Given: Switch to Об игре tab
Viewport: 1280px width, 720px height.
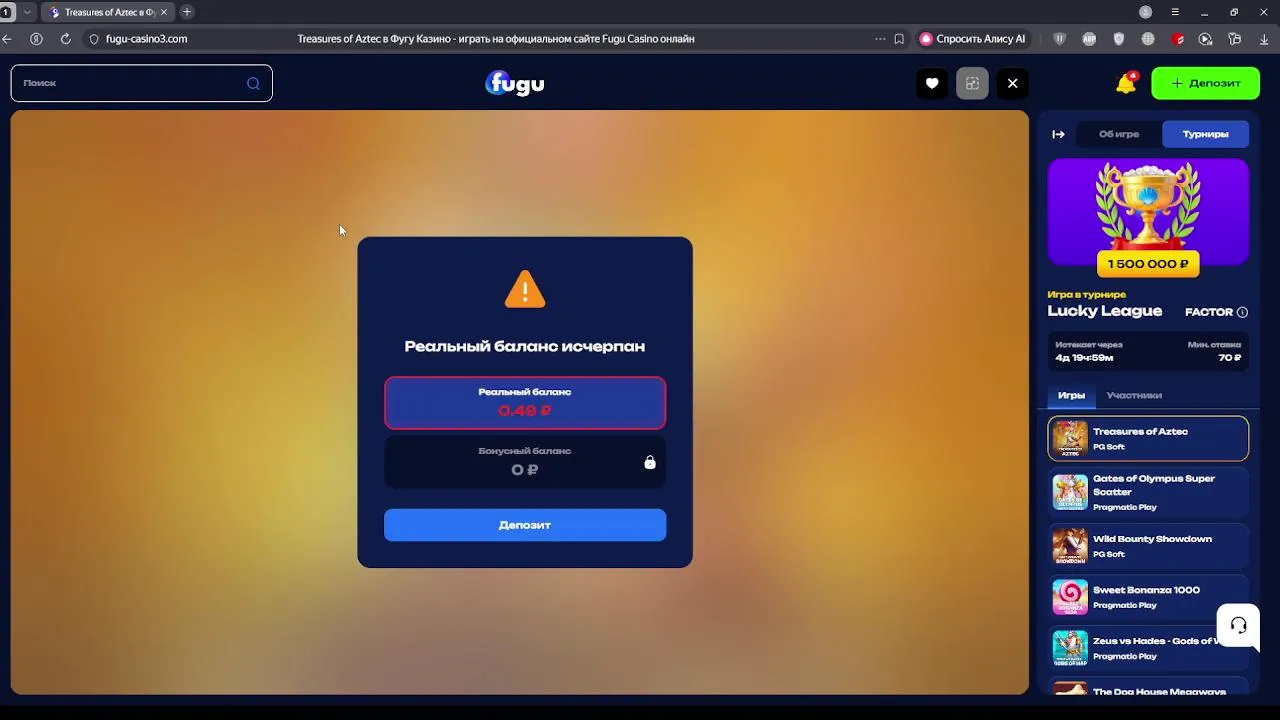Looking at the screenshot, I should [1119, 134].
